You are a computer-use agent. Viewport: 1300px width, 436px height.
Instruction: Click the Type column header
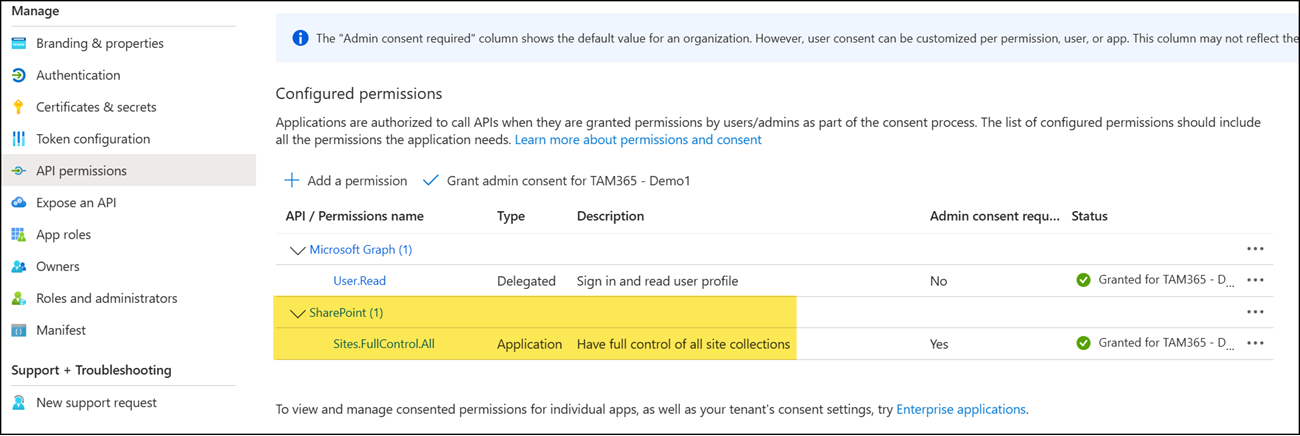tap(511, 216)
